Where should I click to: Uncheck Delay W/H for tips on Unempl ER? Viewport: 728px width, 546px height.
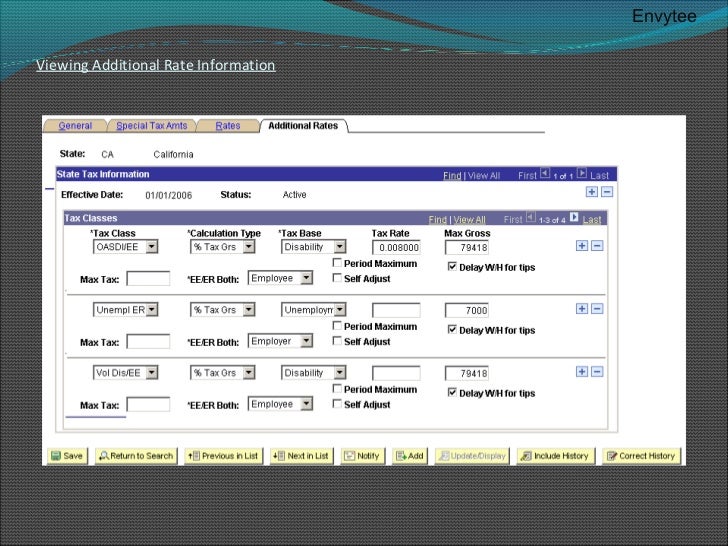tap(452, 330)
